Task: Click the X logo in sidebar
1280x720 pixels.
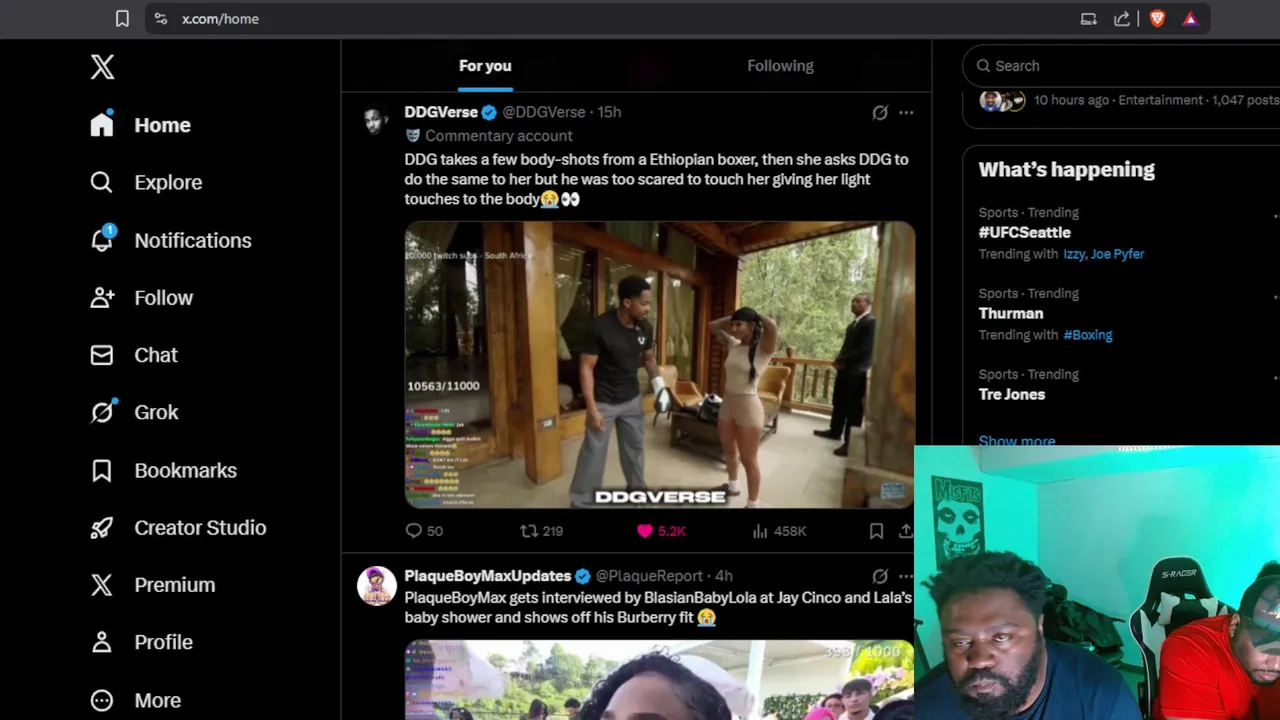Action: point(102,67)
